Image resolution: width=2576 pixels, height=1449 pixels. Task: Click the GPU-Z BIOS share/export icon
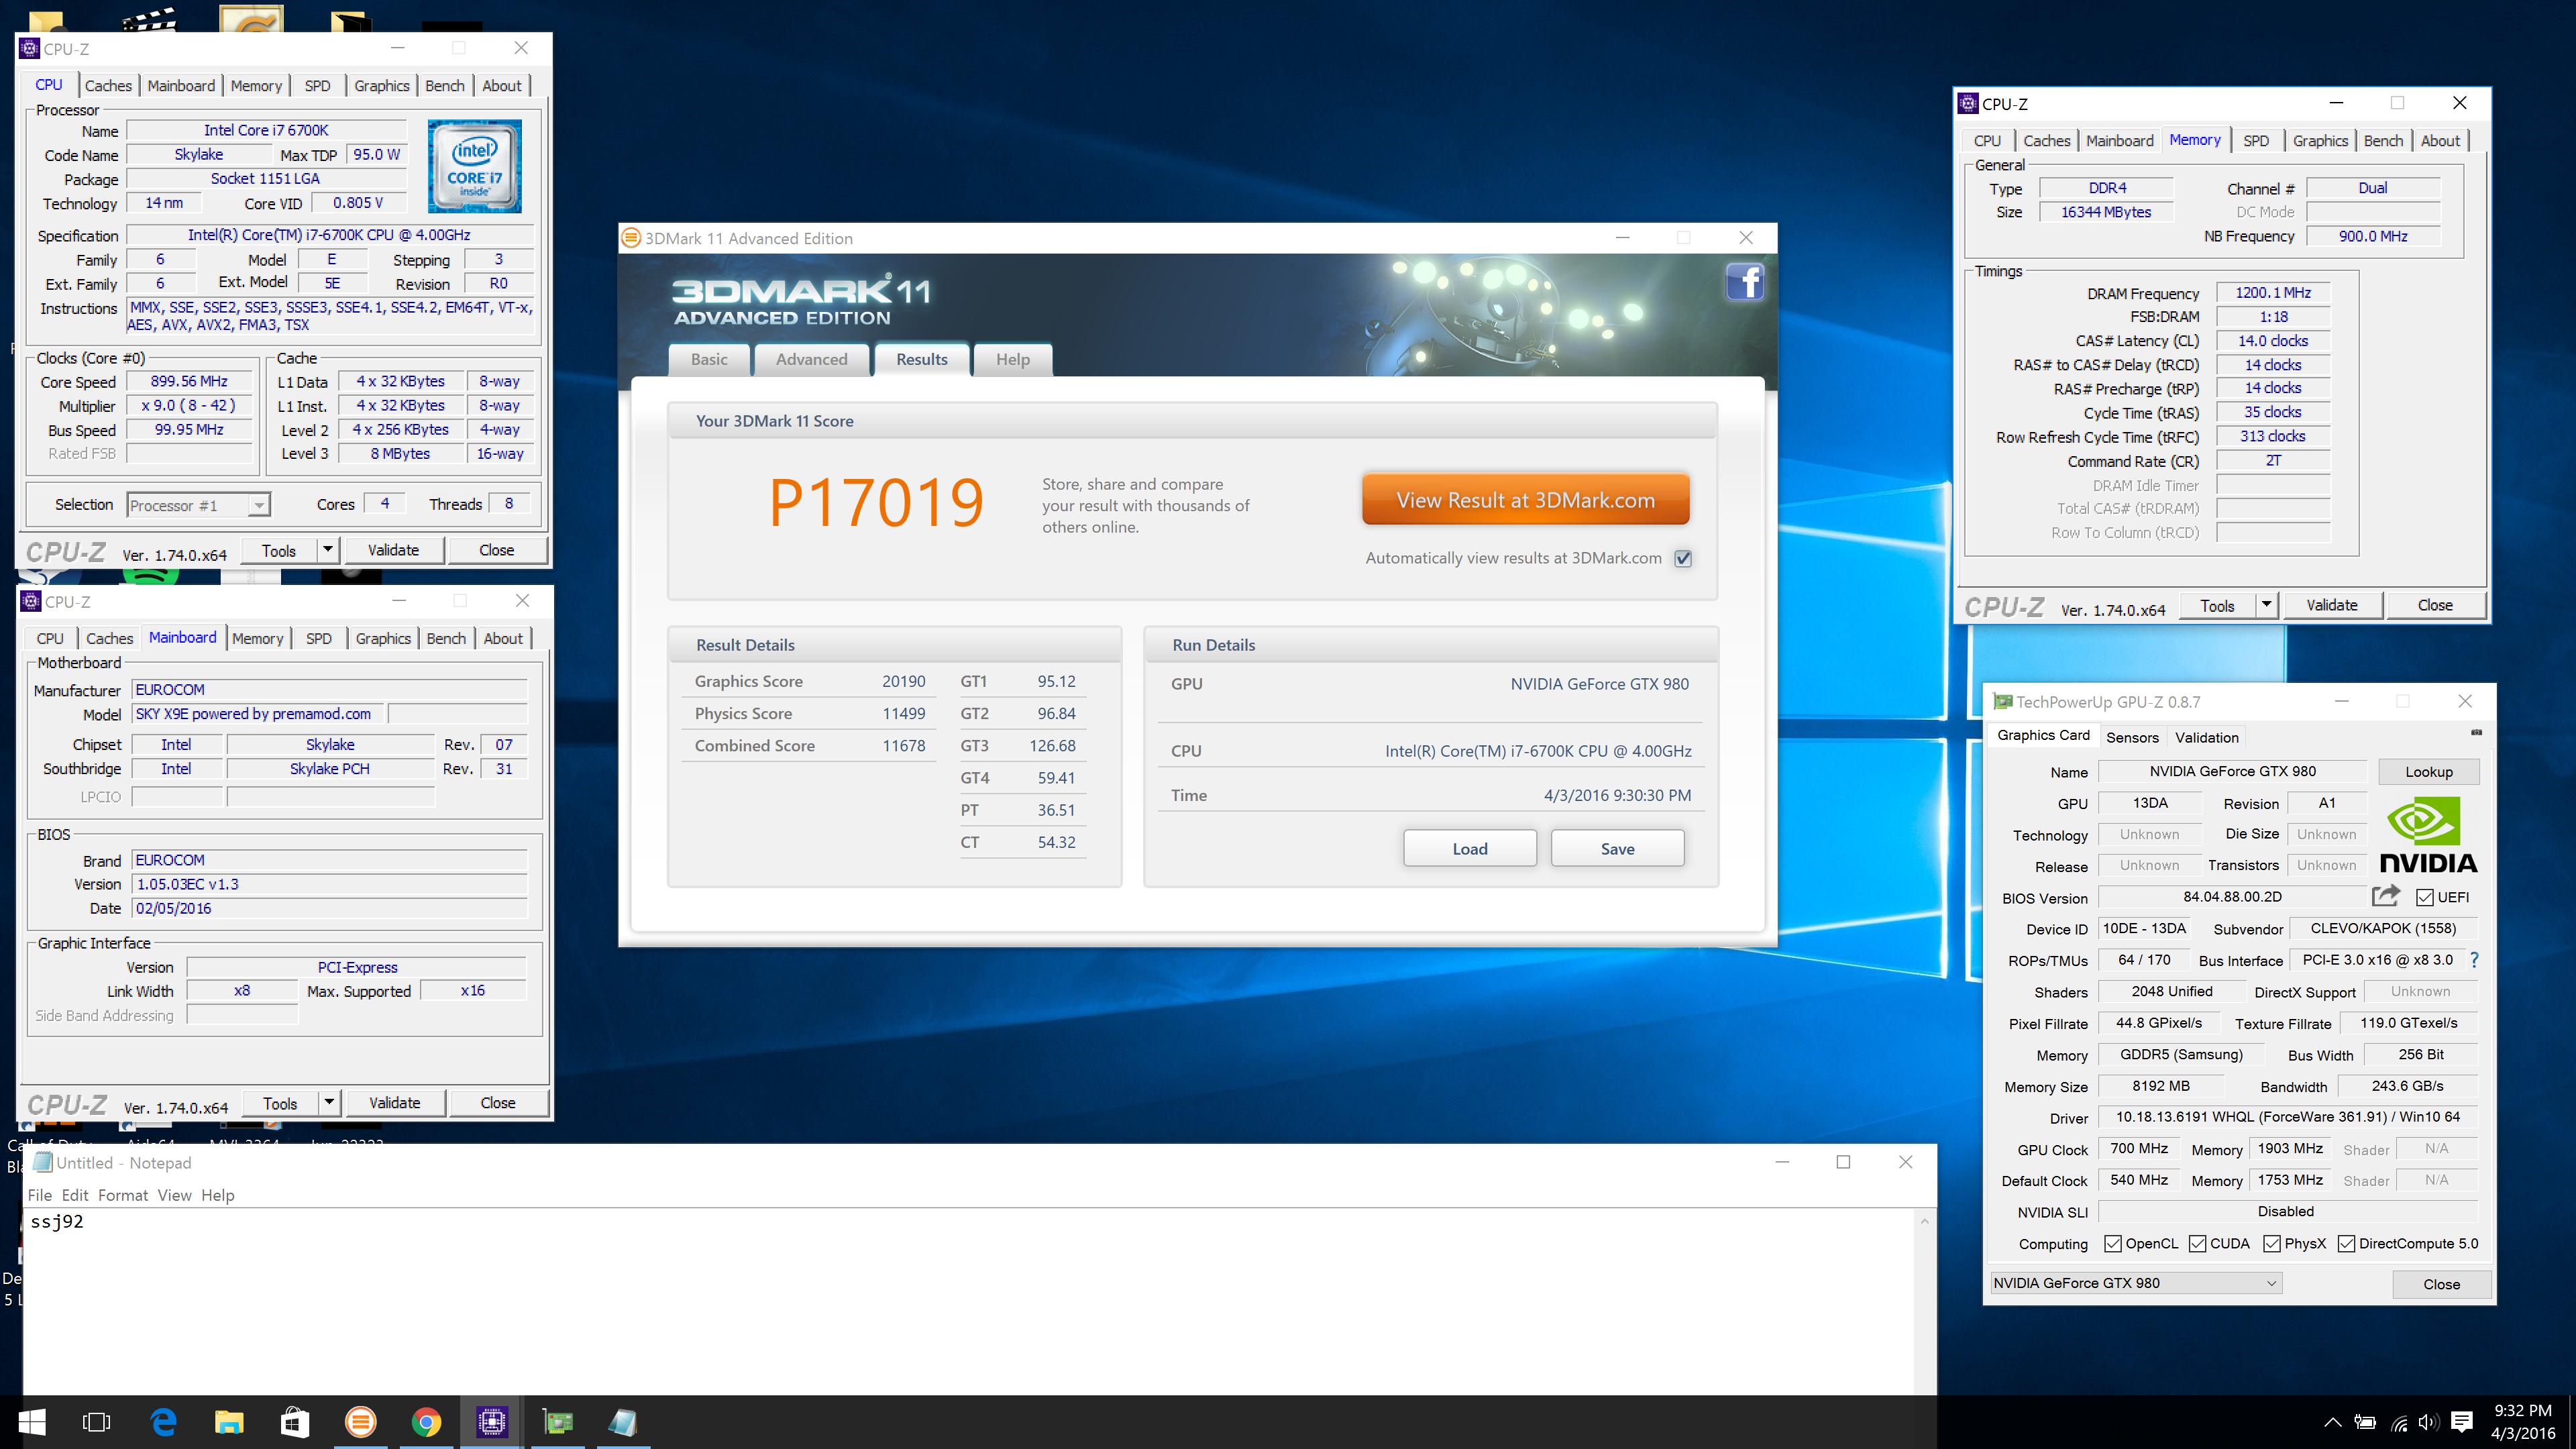point(2386,896)
